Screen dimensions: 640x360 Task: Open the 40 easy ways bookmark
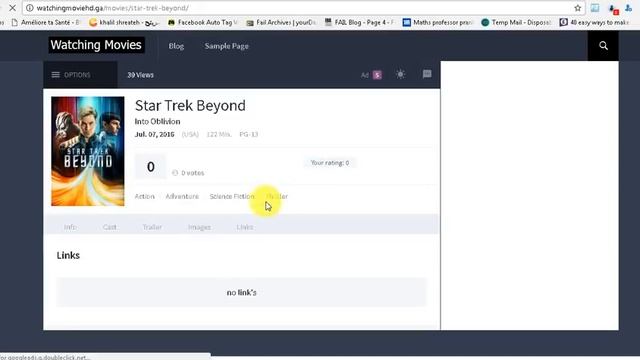pos(594,22)
